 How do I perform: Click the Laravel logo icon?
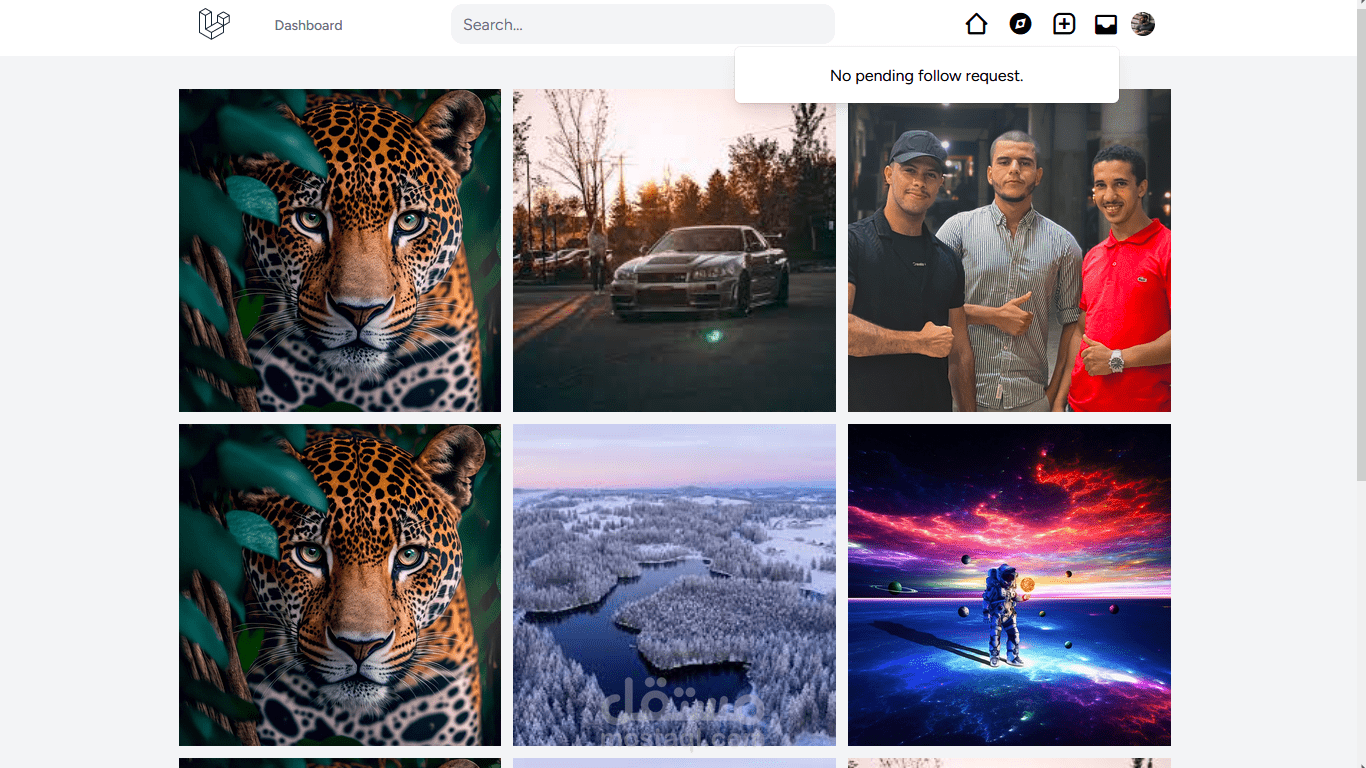pyautogui.click(x=214, y=24)
